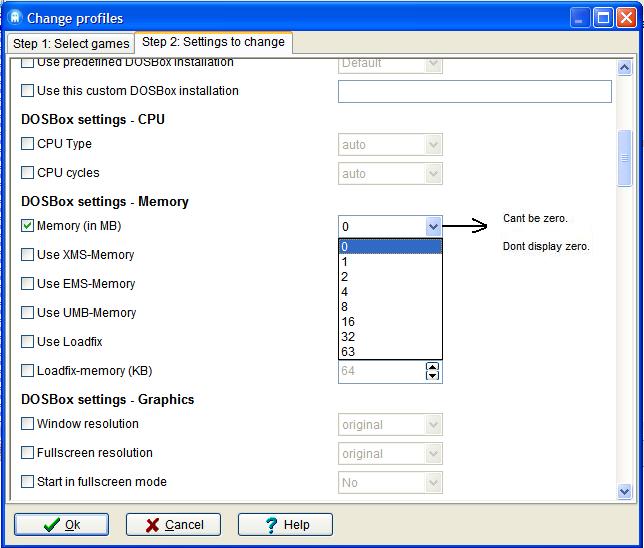Click the vertical scrollbar thumb

click(x=625, y=157)
